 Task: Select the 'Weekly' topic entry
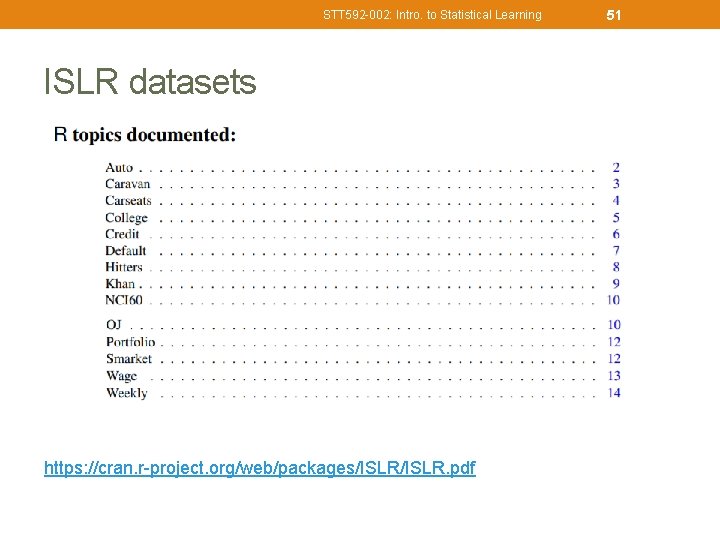(x=127, y=393)
